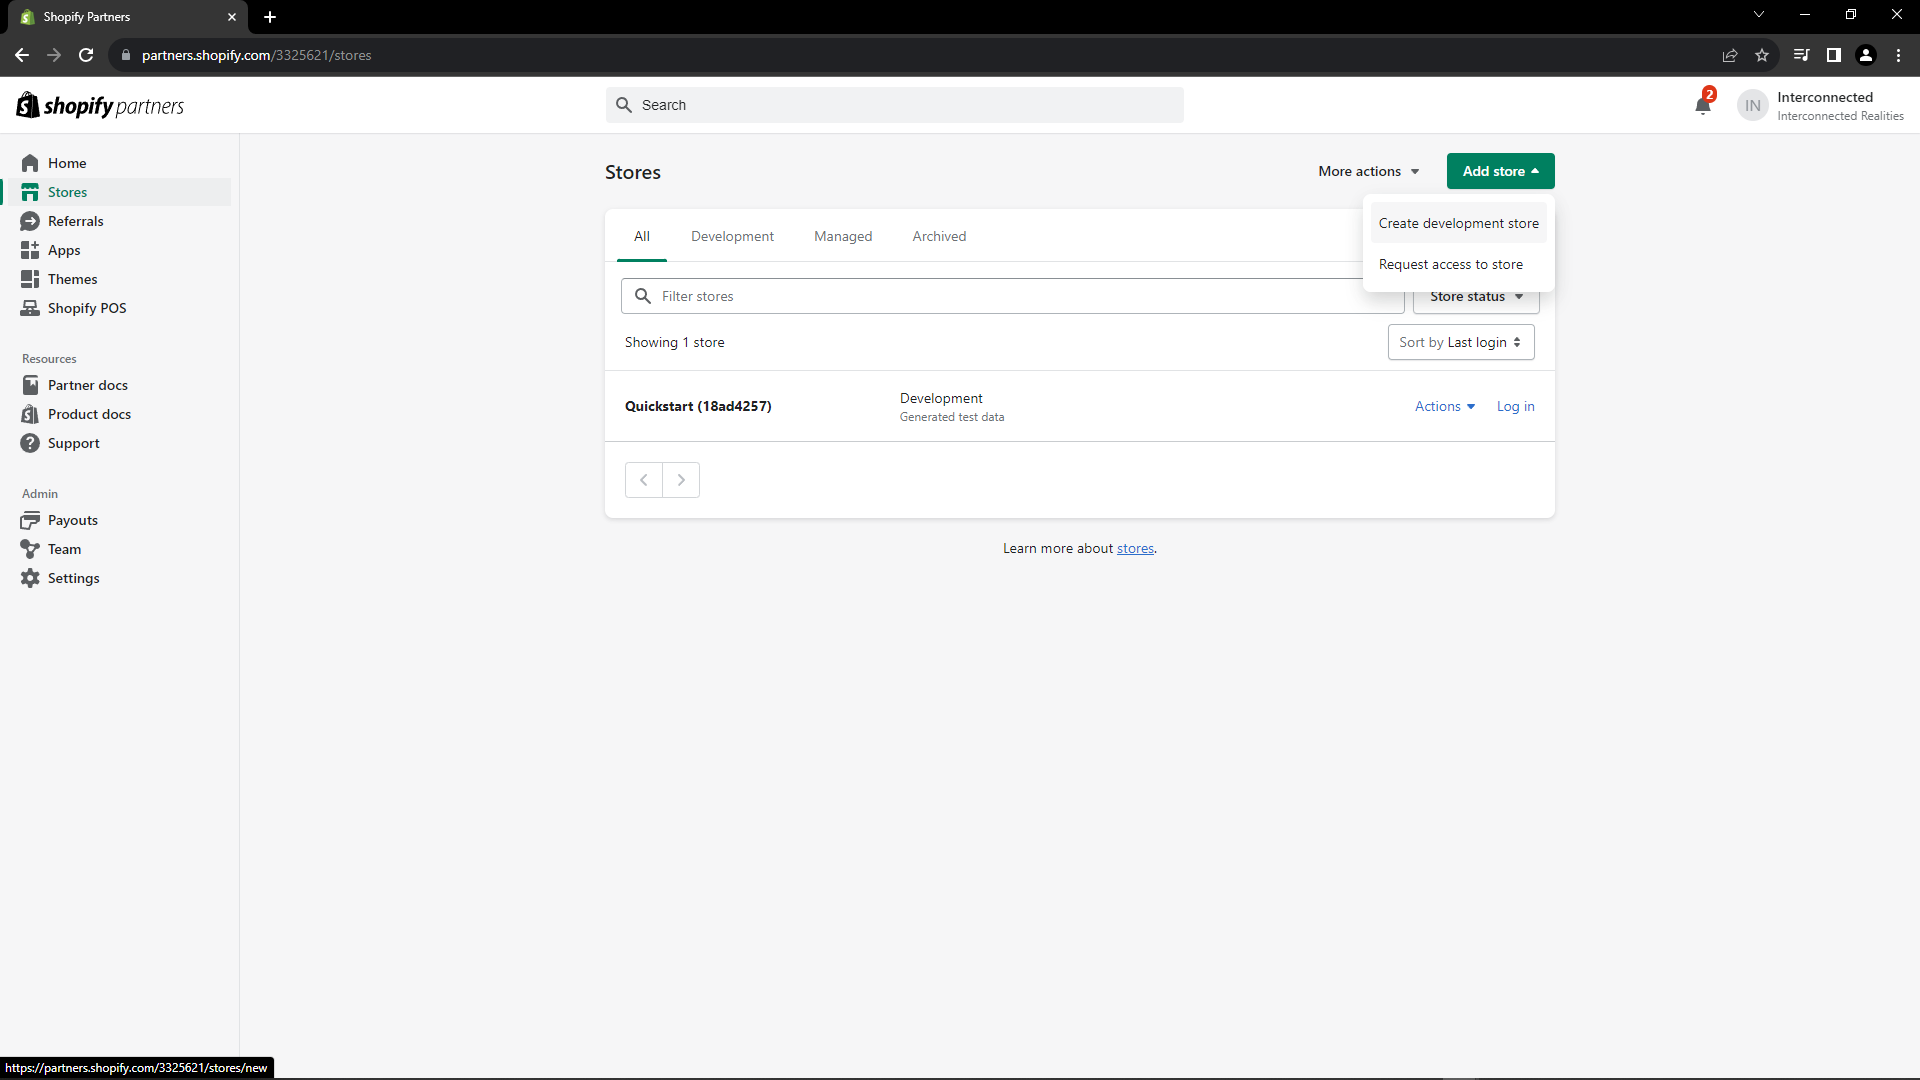The height and width of the screenshot is (1080, 1920).
Task: Open Payouts under Admin
Action: 72,520
